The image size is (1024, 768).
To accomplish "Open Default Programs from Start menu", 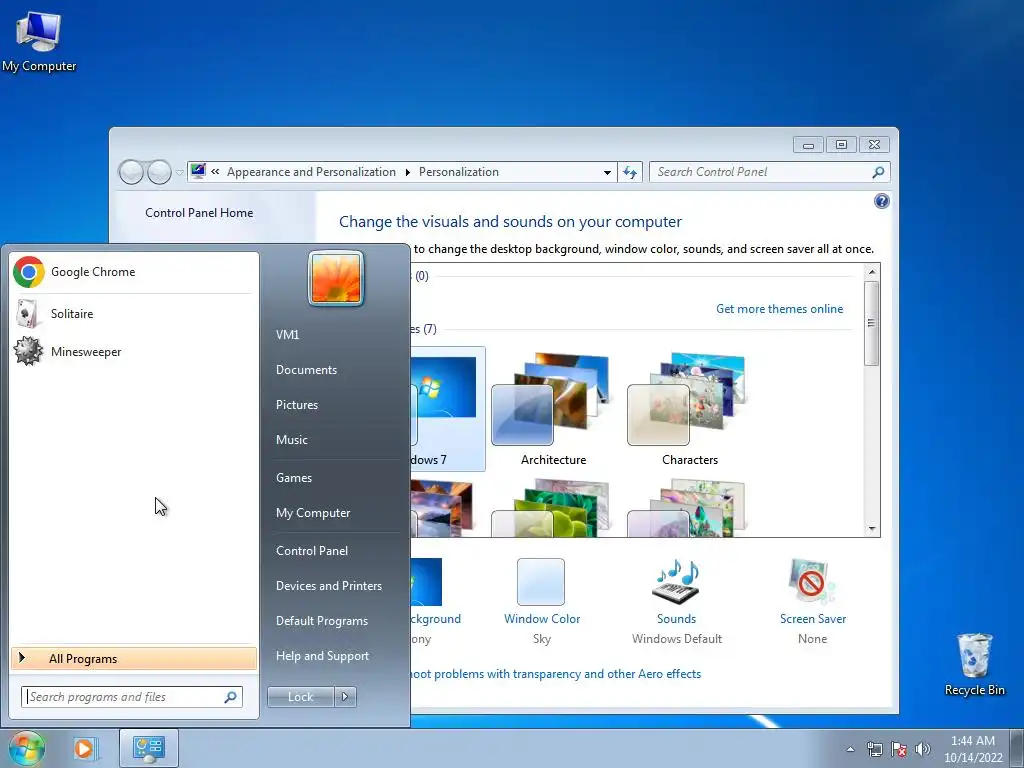I will (321, 621).
